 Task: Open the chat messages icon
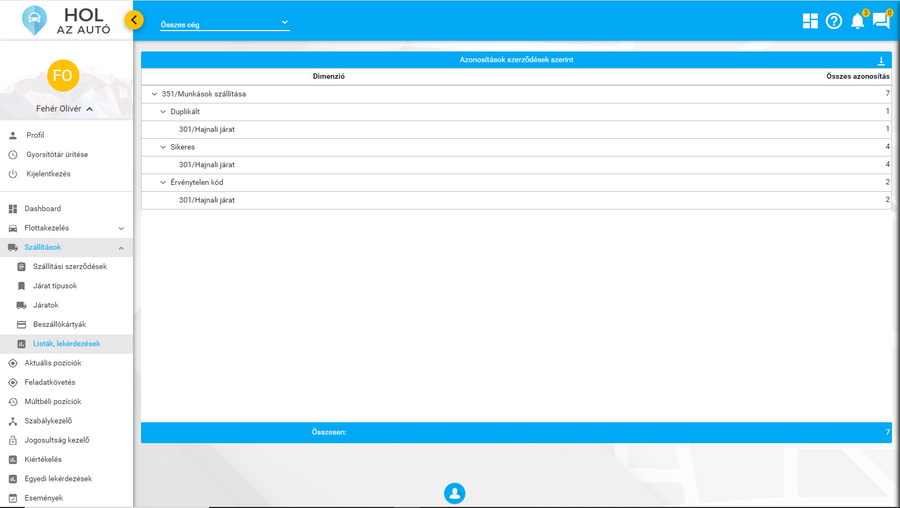881,21
